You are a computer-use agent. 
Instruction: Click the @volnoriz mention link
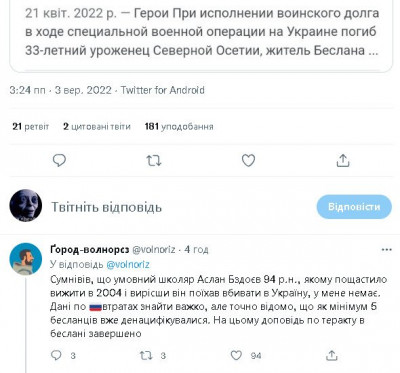[x=128, y=265]
